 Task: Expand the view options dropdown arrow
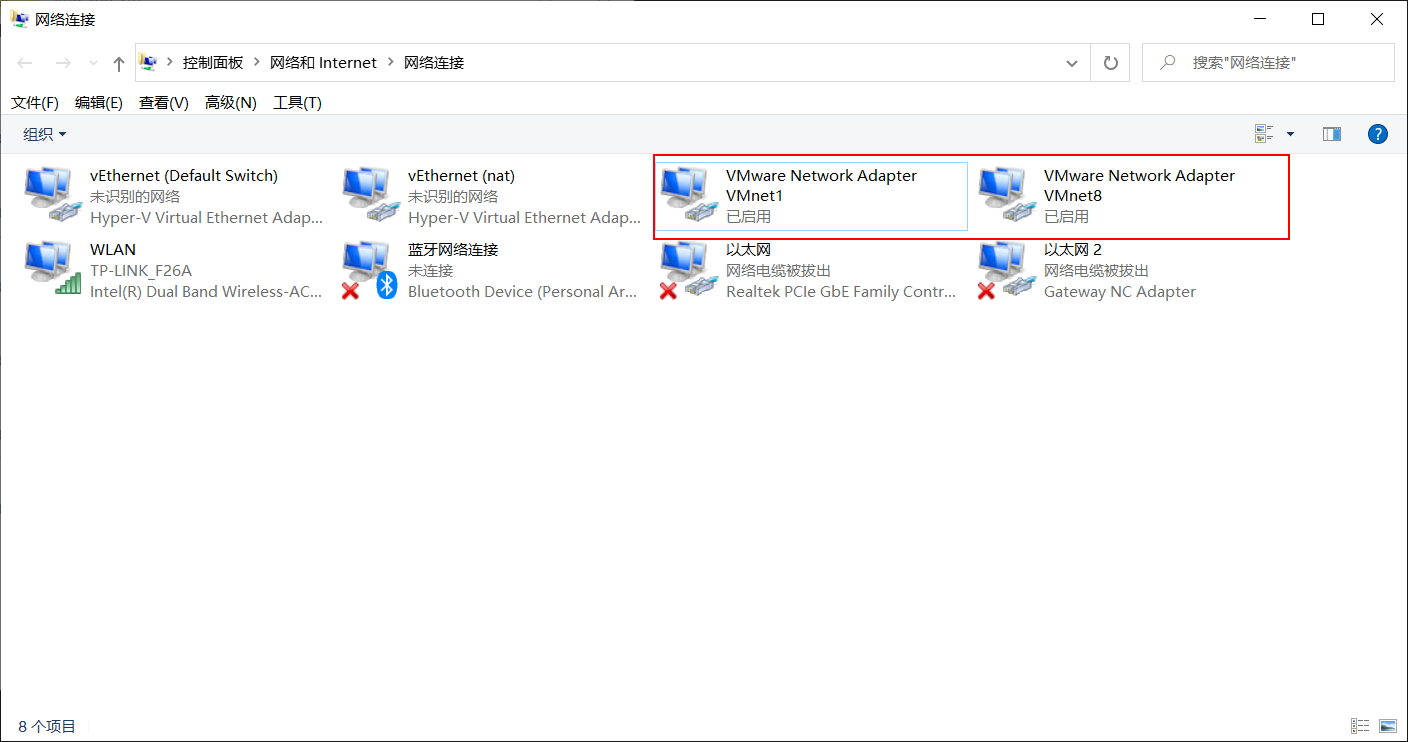tap(1290, 134)
